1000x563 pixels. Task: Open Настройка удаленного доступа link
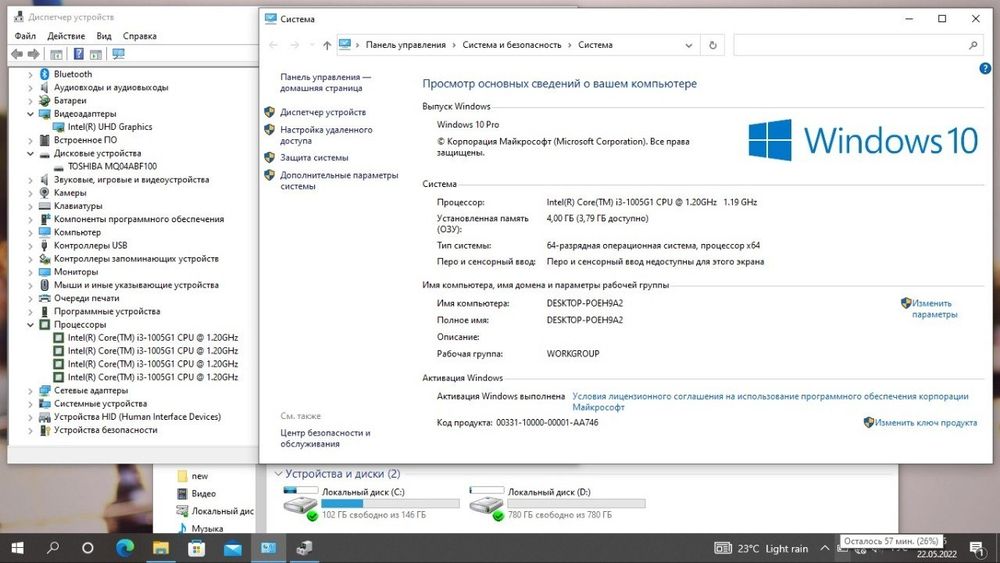click(x=326, y=135)
